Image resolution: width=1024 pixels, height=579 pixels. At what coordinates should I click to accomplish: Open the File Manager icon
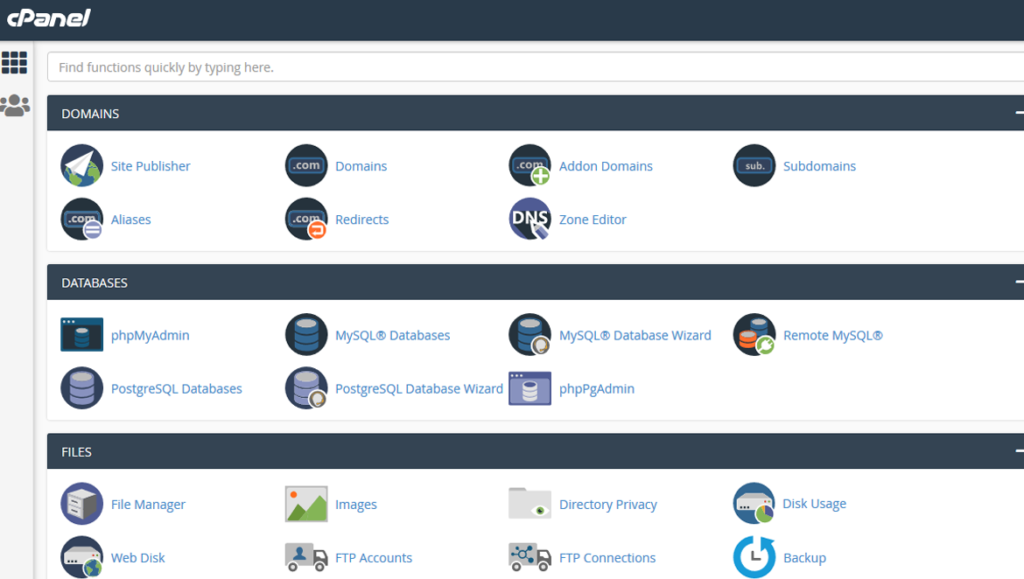click(82, 503)
